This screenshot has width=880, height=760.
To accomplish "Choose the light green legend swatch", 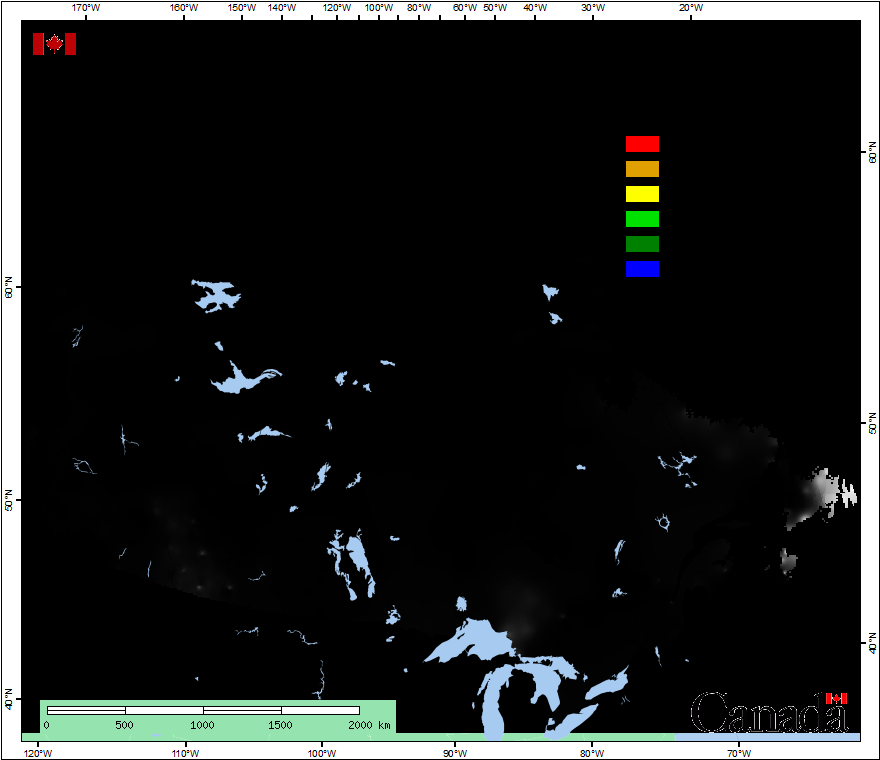I will [x=642, y=219].
